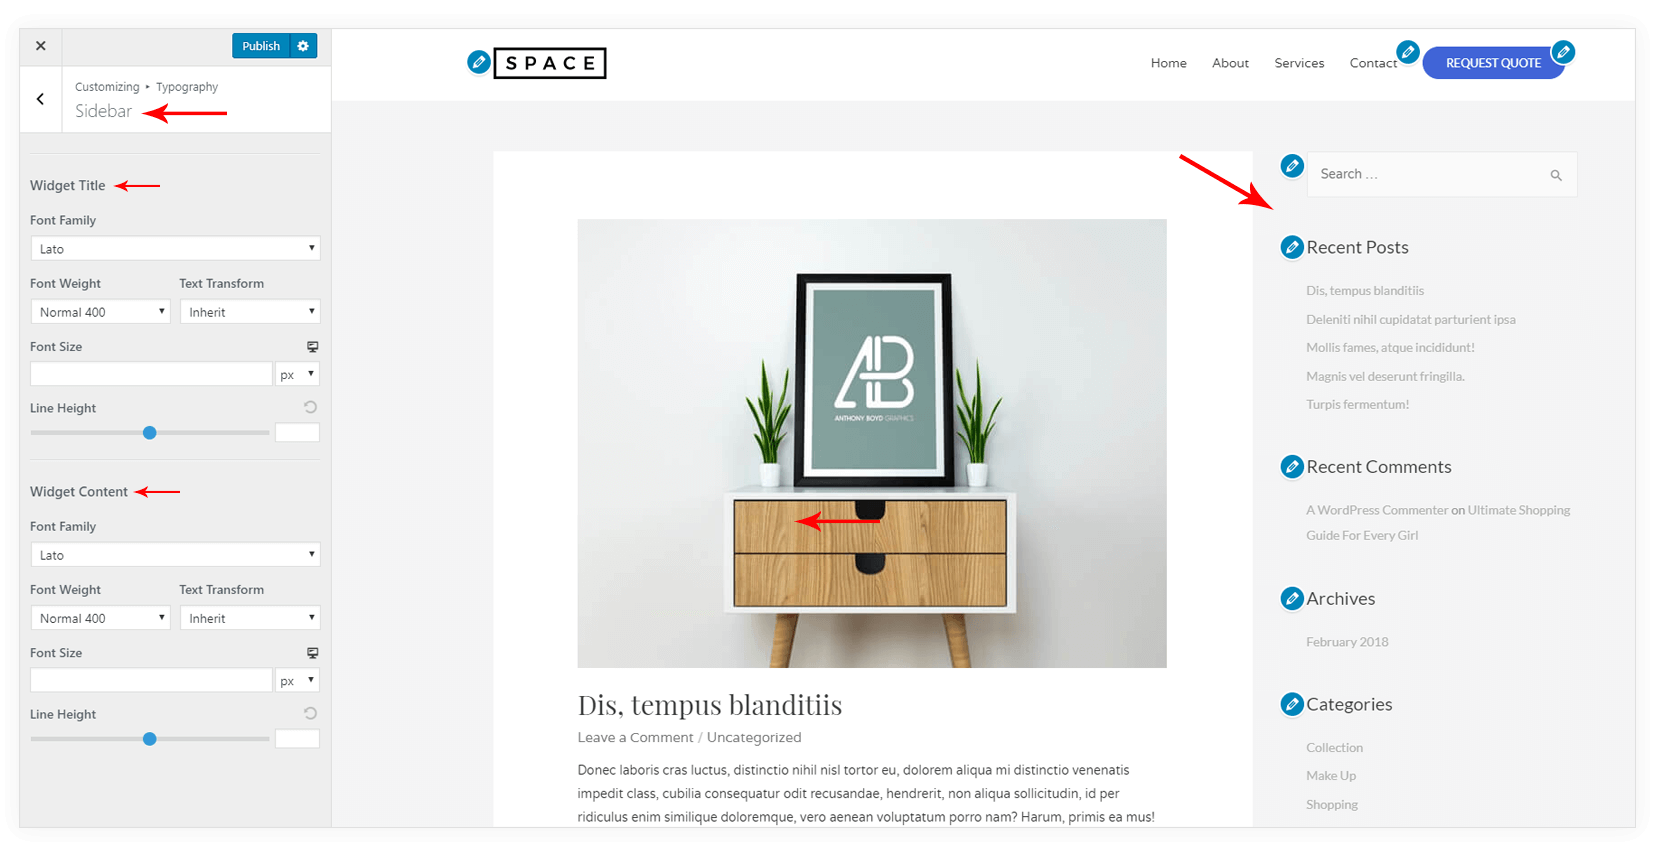Click the back arrow beside Sidebar heading

click(x=41, y=99)
